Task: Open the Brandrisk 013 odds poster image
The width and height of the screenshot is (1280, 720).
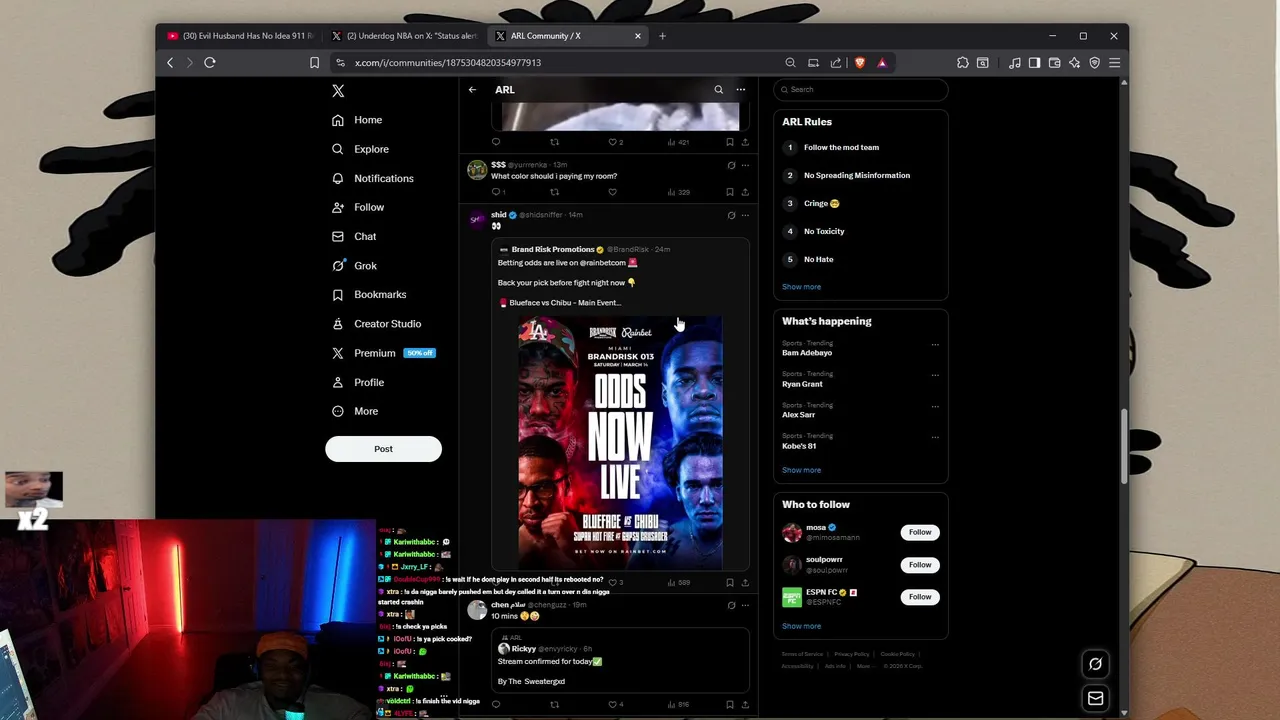Action: (x=620, y=442)
